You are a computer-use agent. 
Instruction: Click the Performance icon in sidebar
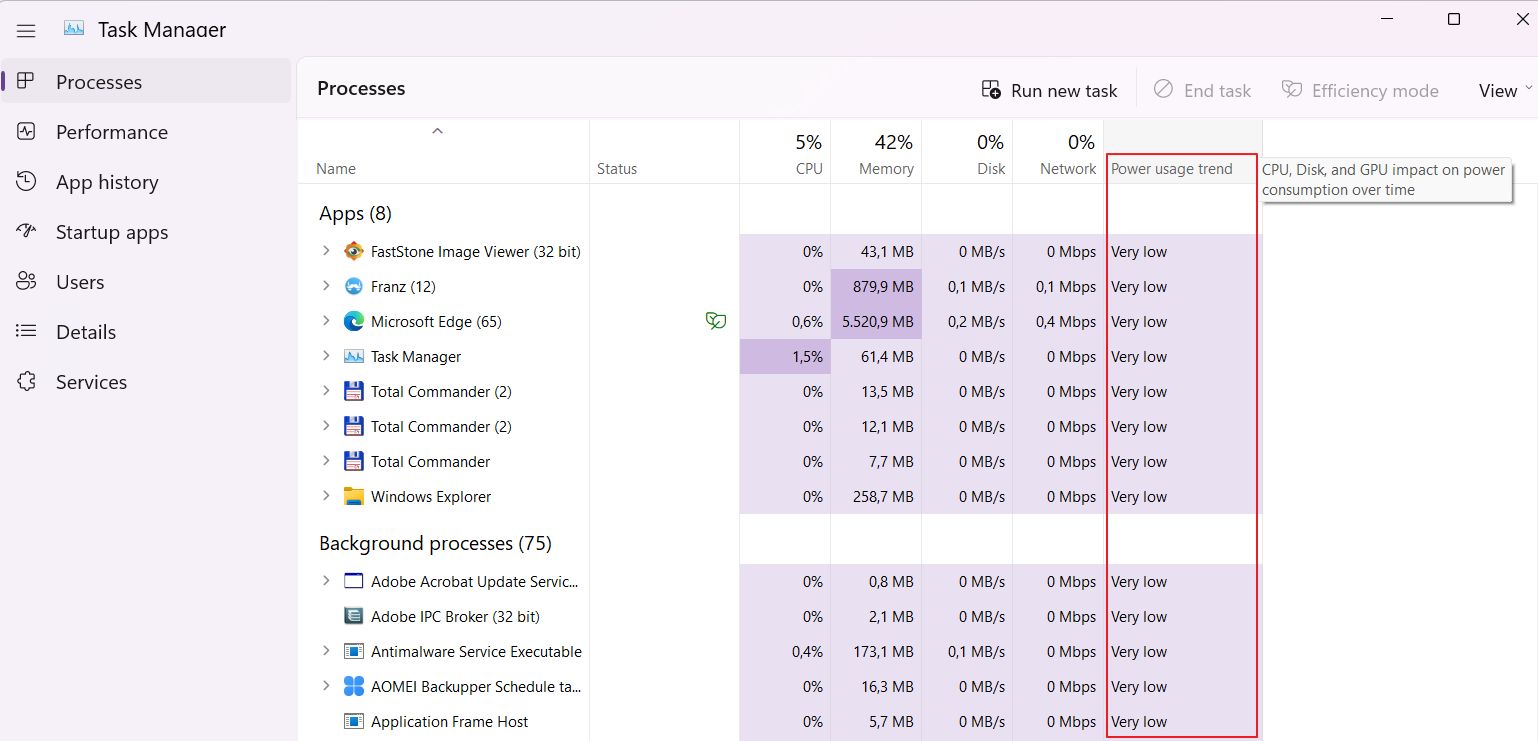(x=27, y=132)
